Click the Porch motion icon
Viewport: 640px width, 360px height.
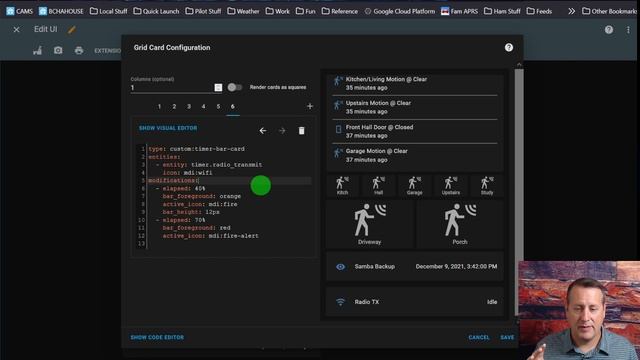[460, 220]
